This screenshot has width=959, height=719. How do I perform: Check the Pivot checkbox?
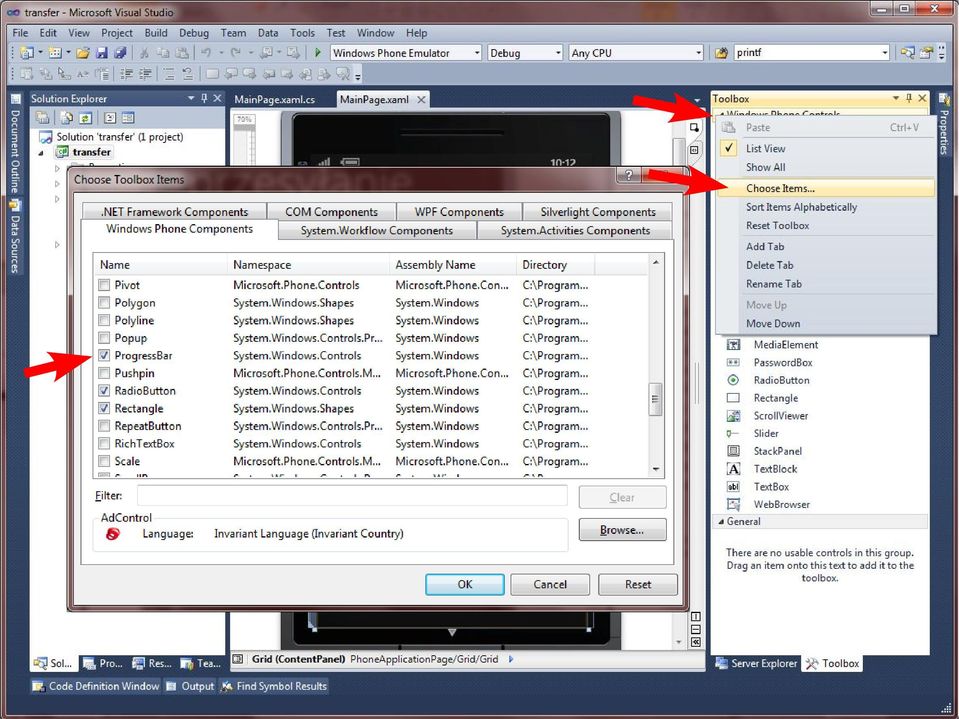[x=104, y=285]
